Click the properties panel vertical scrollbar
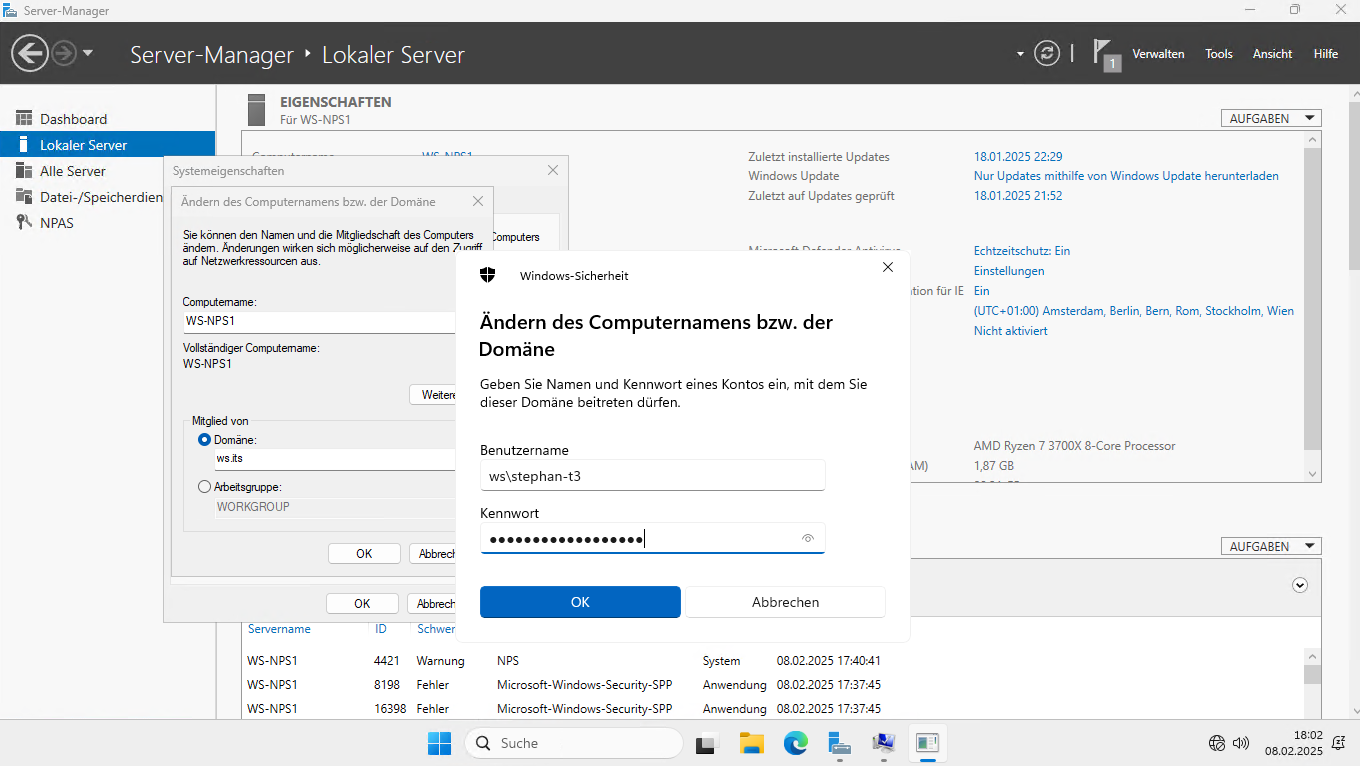Screen dimensions: 1360x766 (1312, 297)
